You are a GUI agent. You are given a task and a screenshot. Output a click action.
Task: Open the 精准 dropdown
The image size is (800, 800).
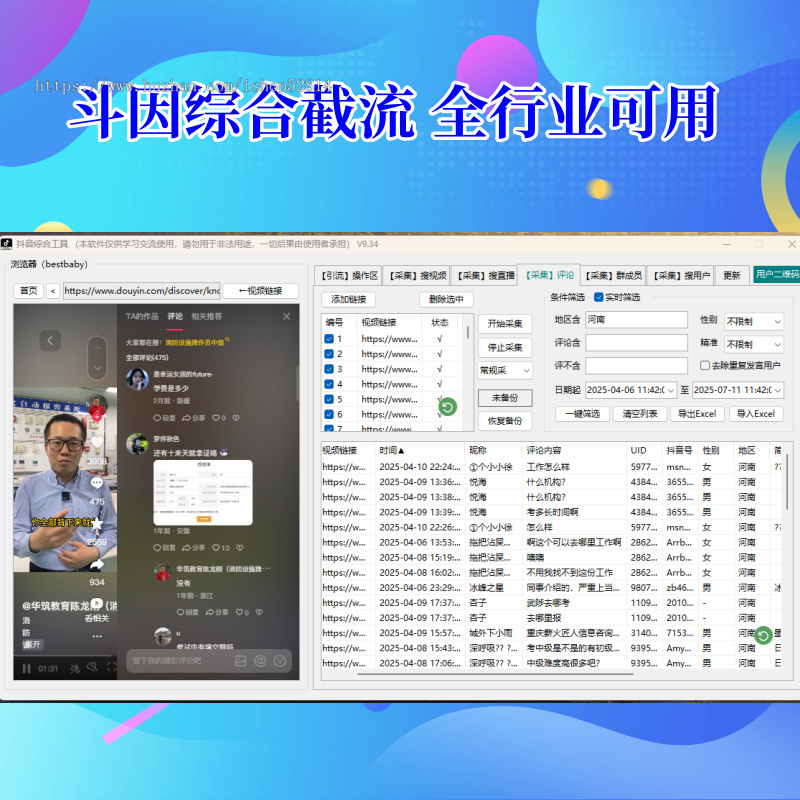coord(754,344)
